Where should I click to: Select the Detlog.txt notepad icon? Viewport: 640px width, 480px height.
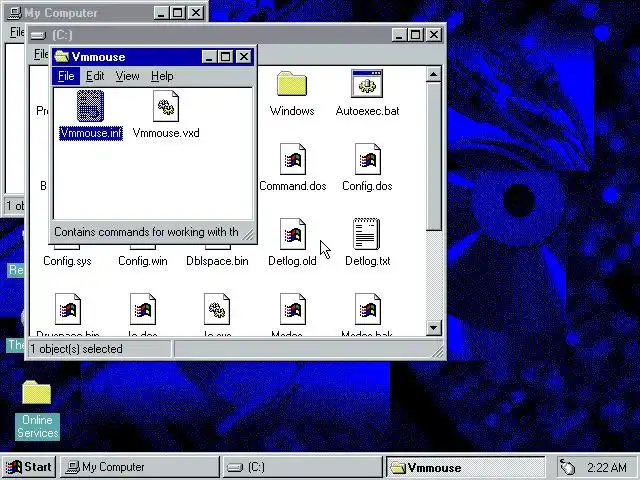[366, 234]
